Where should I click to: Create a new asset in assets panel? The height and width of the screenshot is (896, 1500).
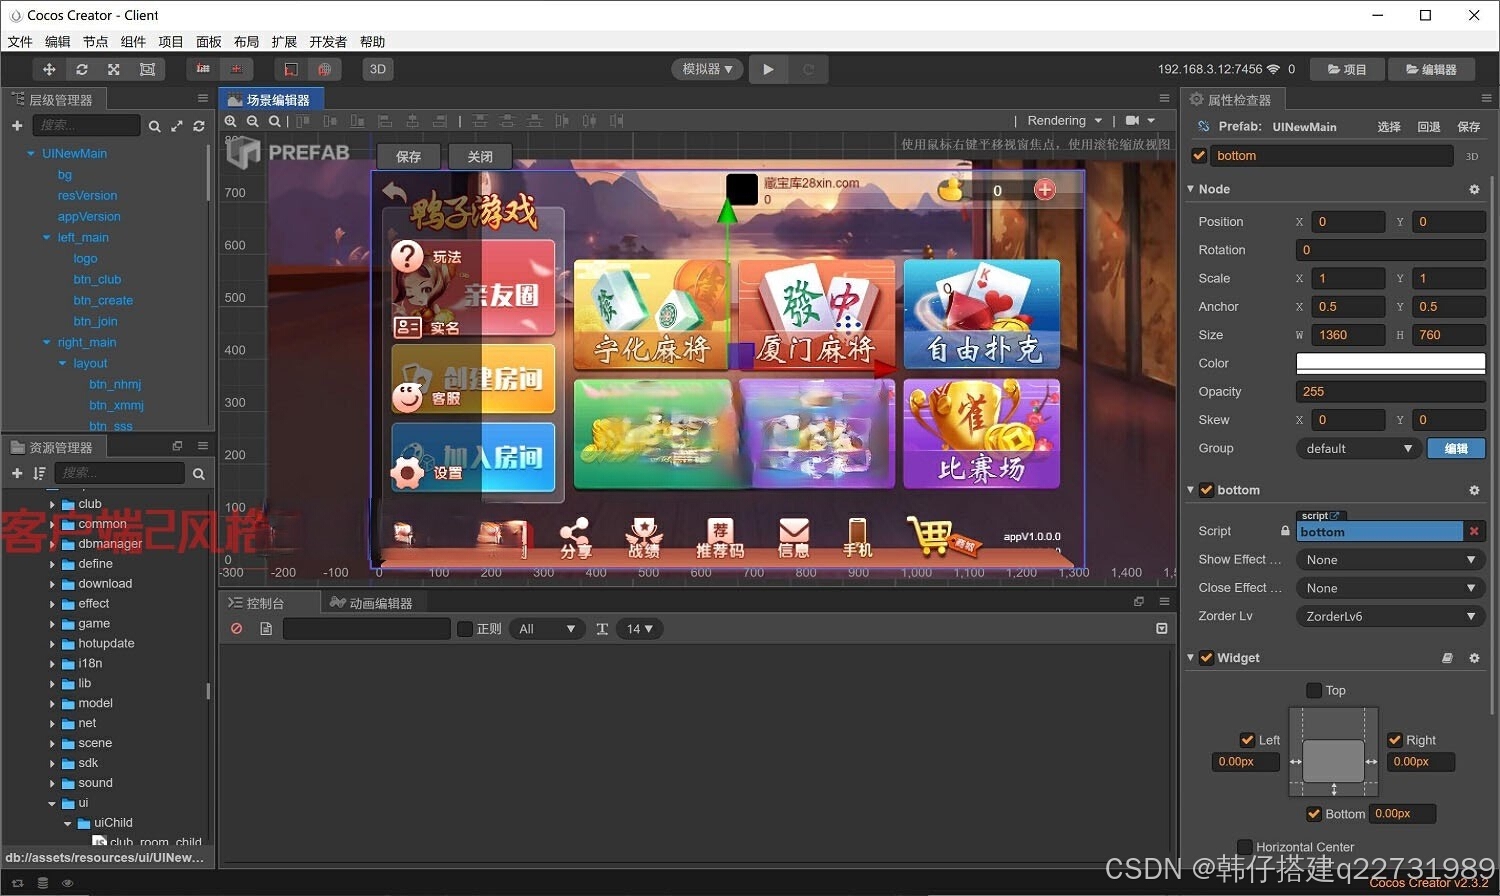click(x=17, y=473)
